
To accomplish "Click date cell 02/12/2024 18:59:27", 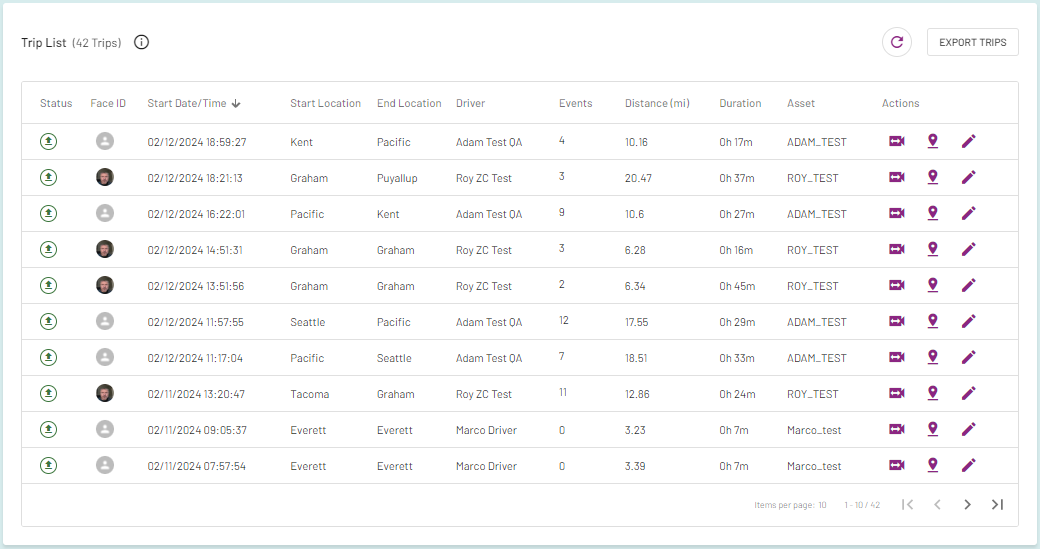I will click(197, 142).
